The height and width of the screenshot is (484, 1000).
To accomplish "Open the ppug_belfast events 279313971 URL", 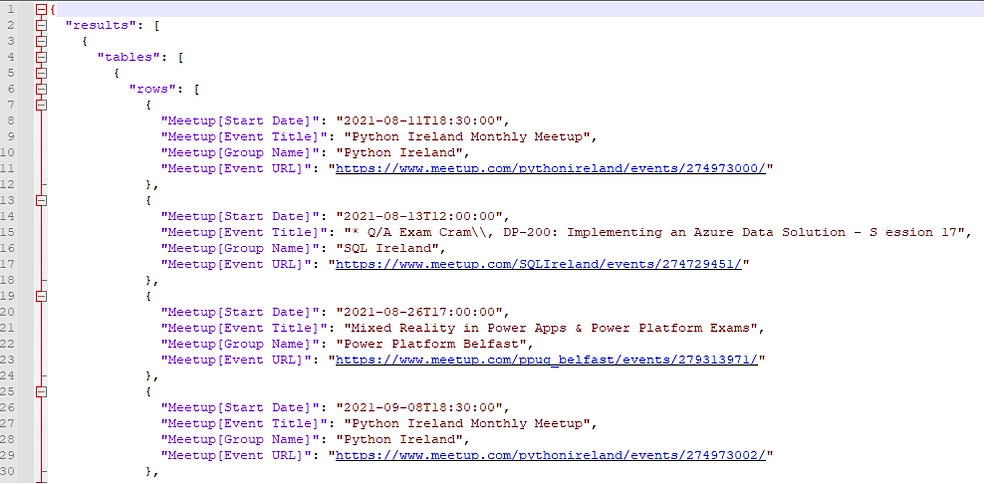I will 547,360.
